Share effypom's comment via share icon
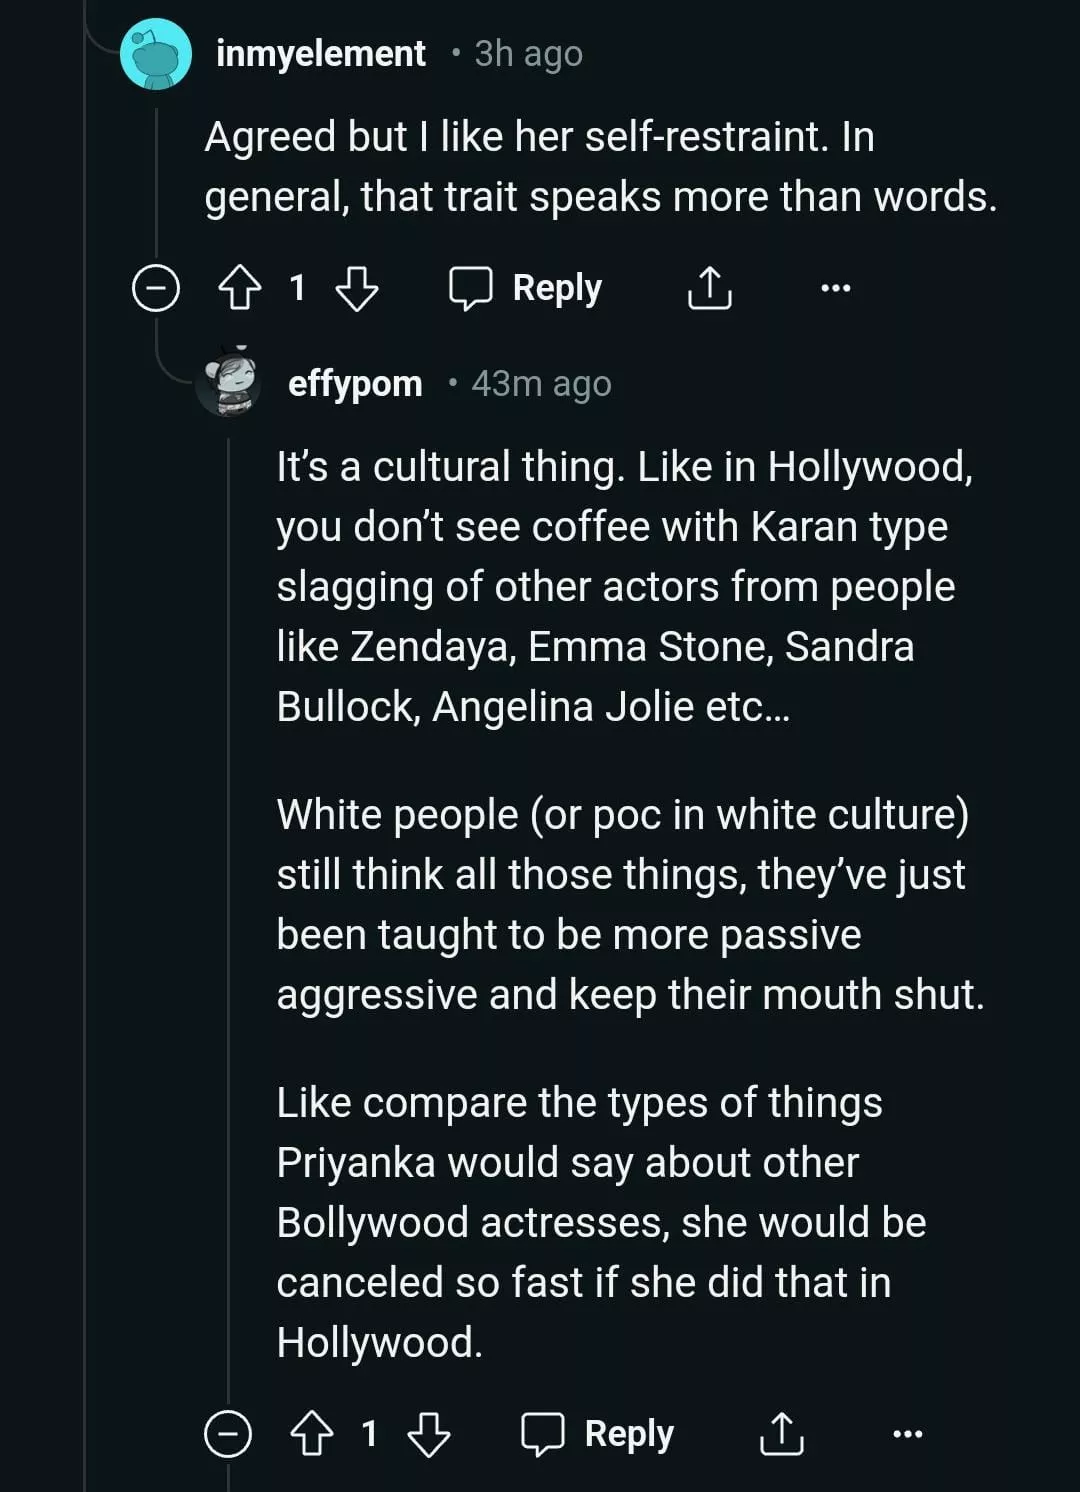Image resolution: width=1080 pixels, height=1492 pixels. tap(781, 1435)
